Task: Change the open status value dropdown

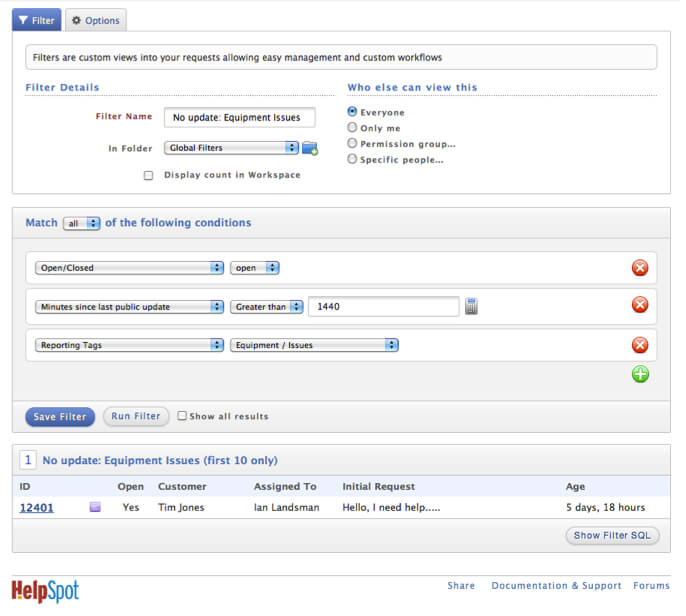Action: click(x=255, y=268)
